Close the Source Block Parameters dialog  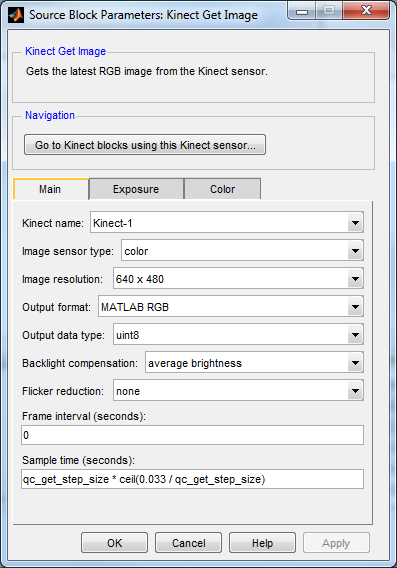point(366,10)
